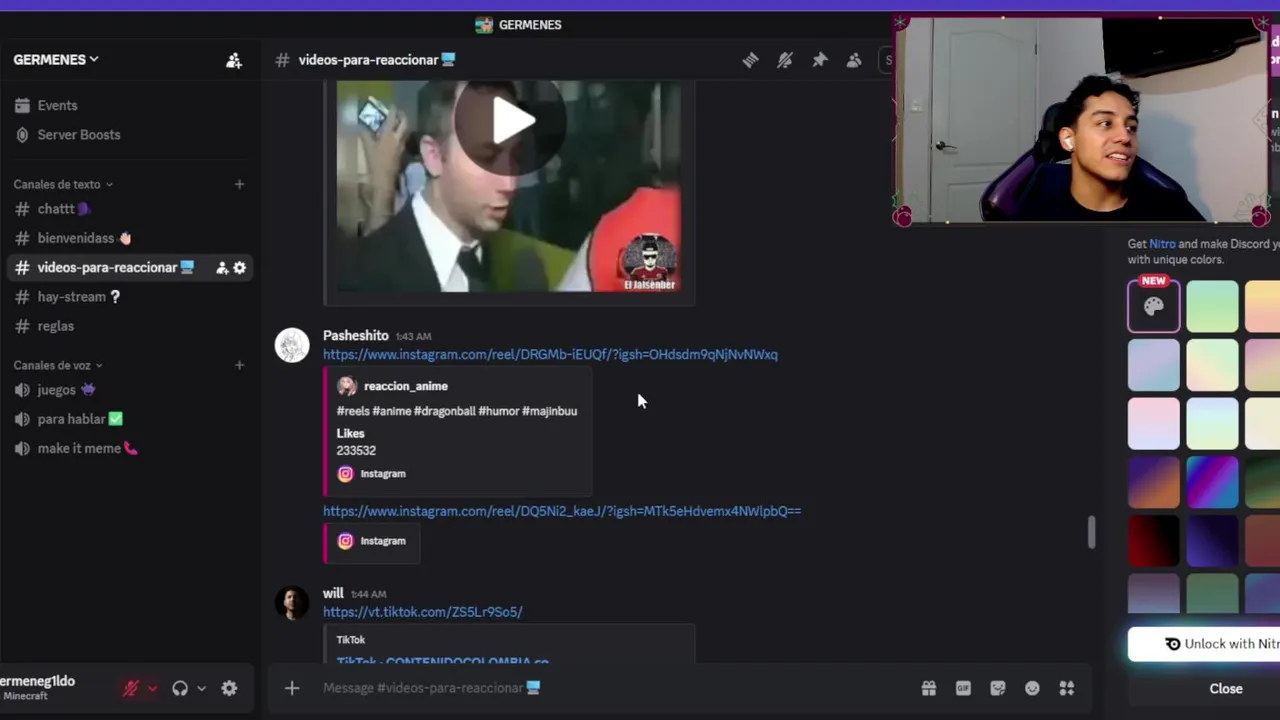Add a channel to Canales de texto
Viewport: 1280px width, 720px height.
239,184
